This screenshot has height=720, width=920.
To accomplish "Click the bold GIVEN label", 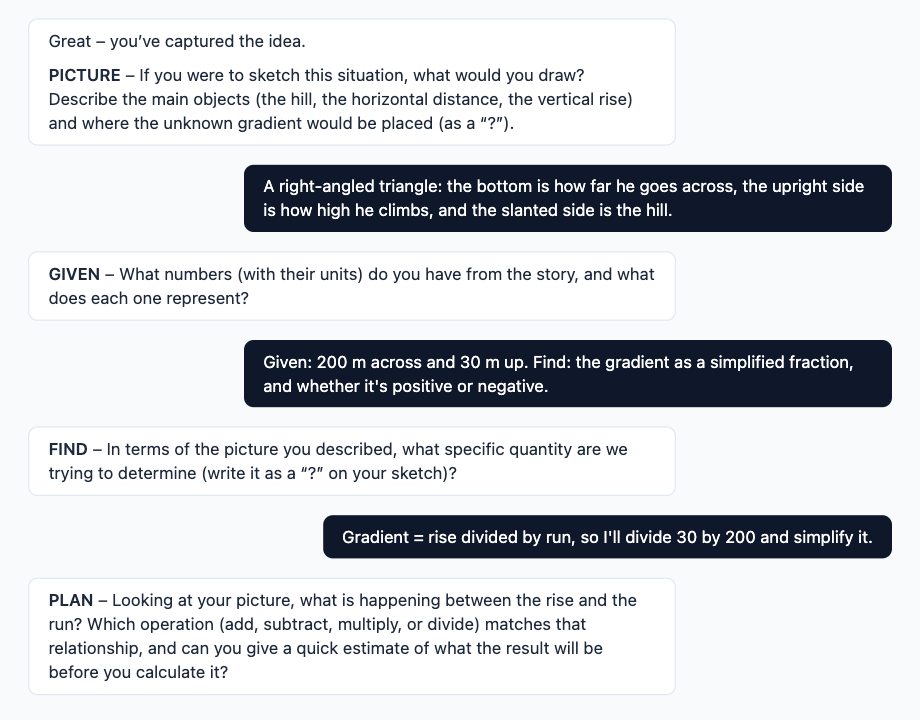I will point(74,275).
